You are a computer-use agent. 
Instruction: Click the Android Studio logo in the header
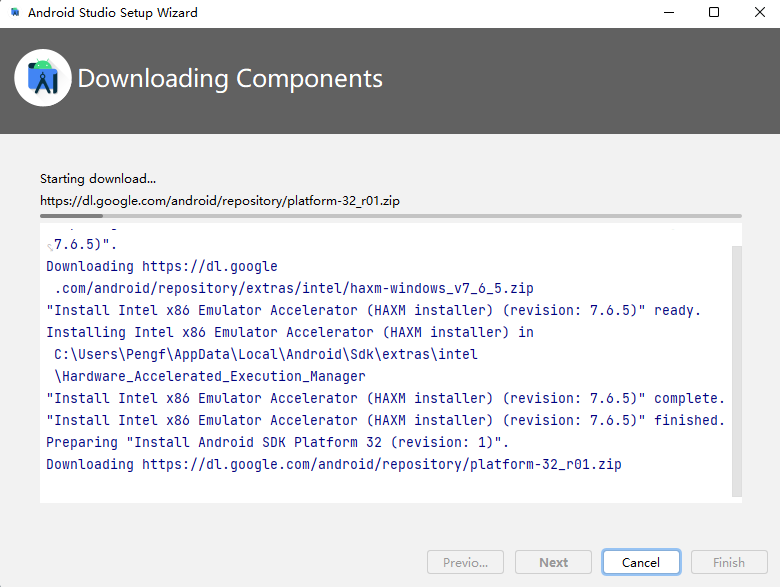click(43, 78)
